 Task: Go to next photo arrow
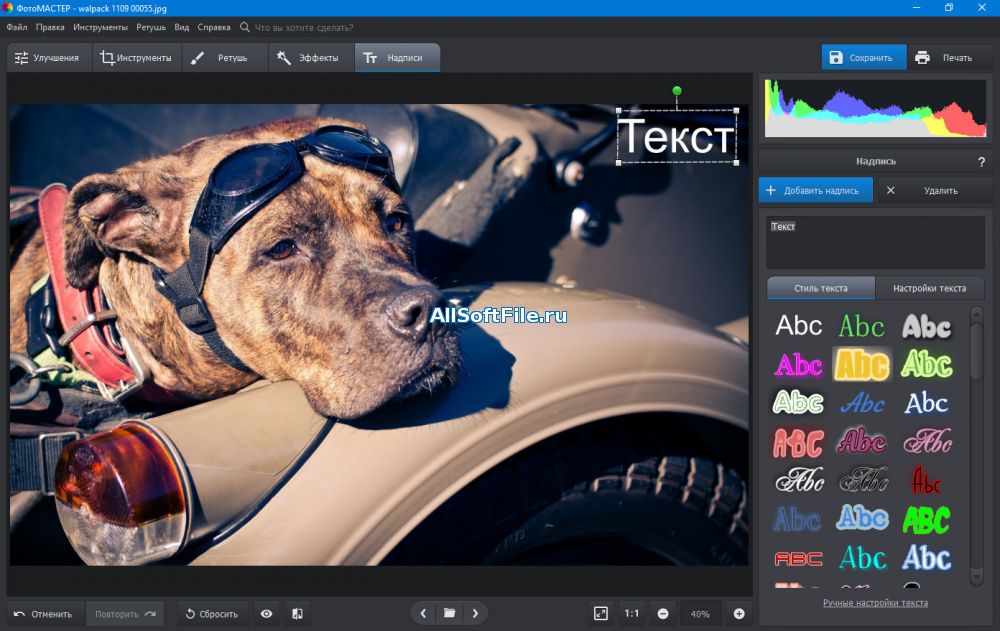(x=475, y=613)
